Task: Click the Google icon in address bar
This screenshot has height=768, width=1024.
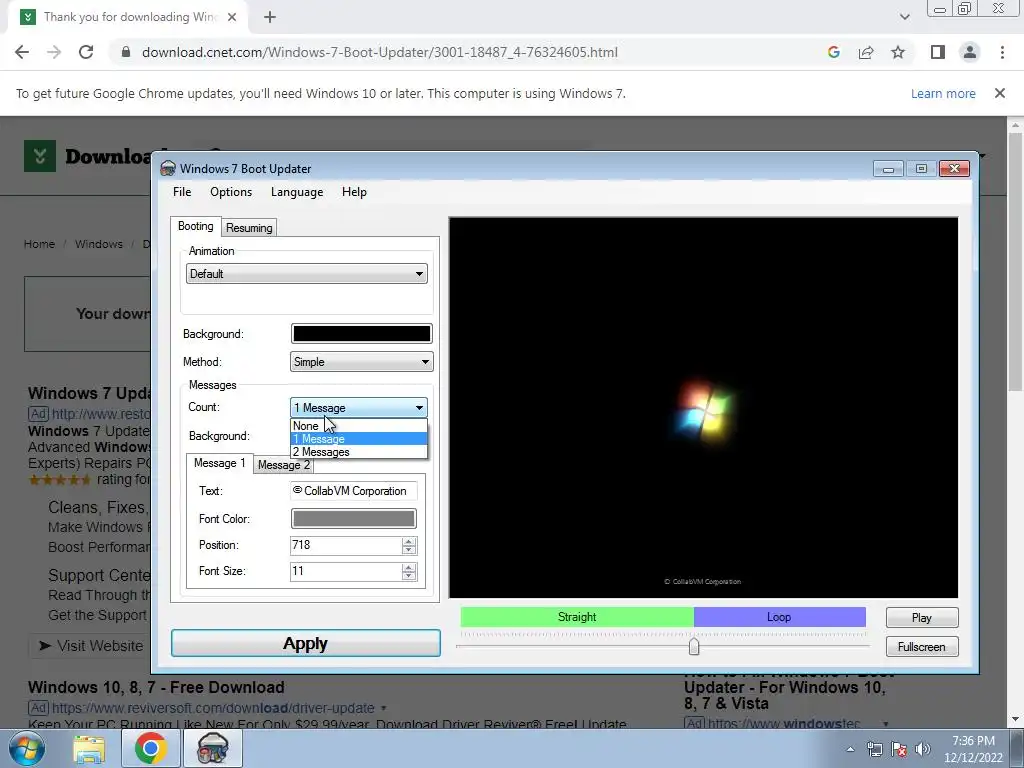Action: (x=833, y=52)
